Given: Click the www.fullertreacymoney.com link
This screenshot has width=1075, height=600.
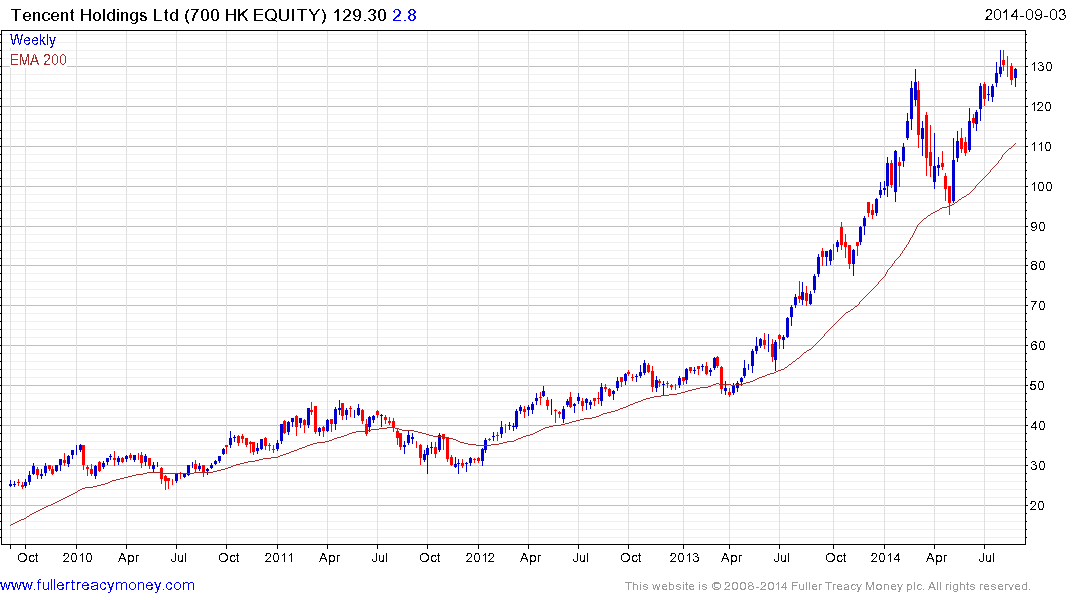Looking at the screenshot, I should 97,585.
